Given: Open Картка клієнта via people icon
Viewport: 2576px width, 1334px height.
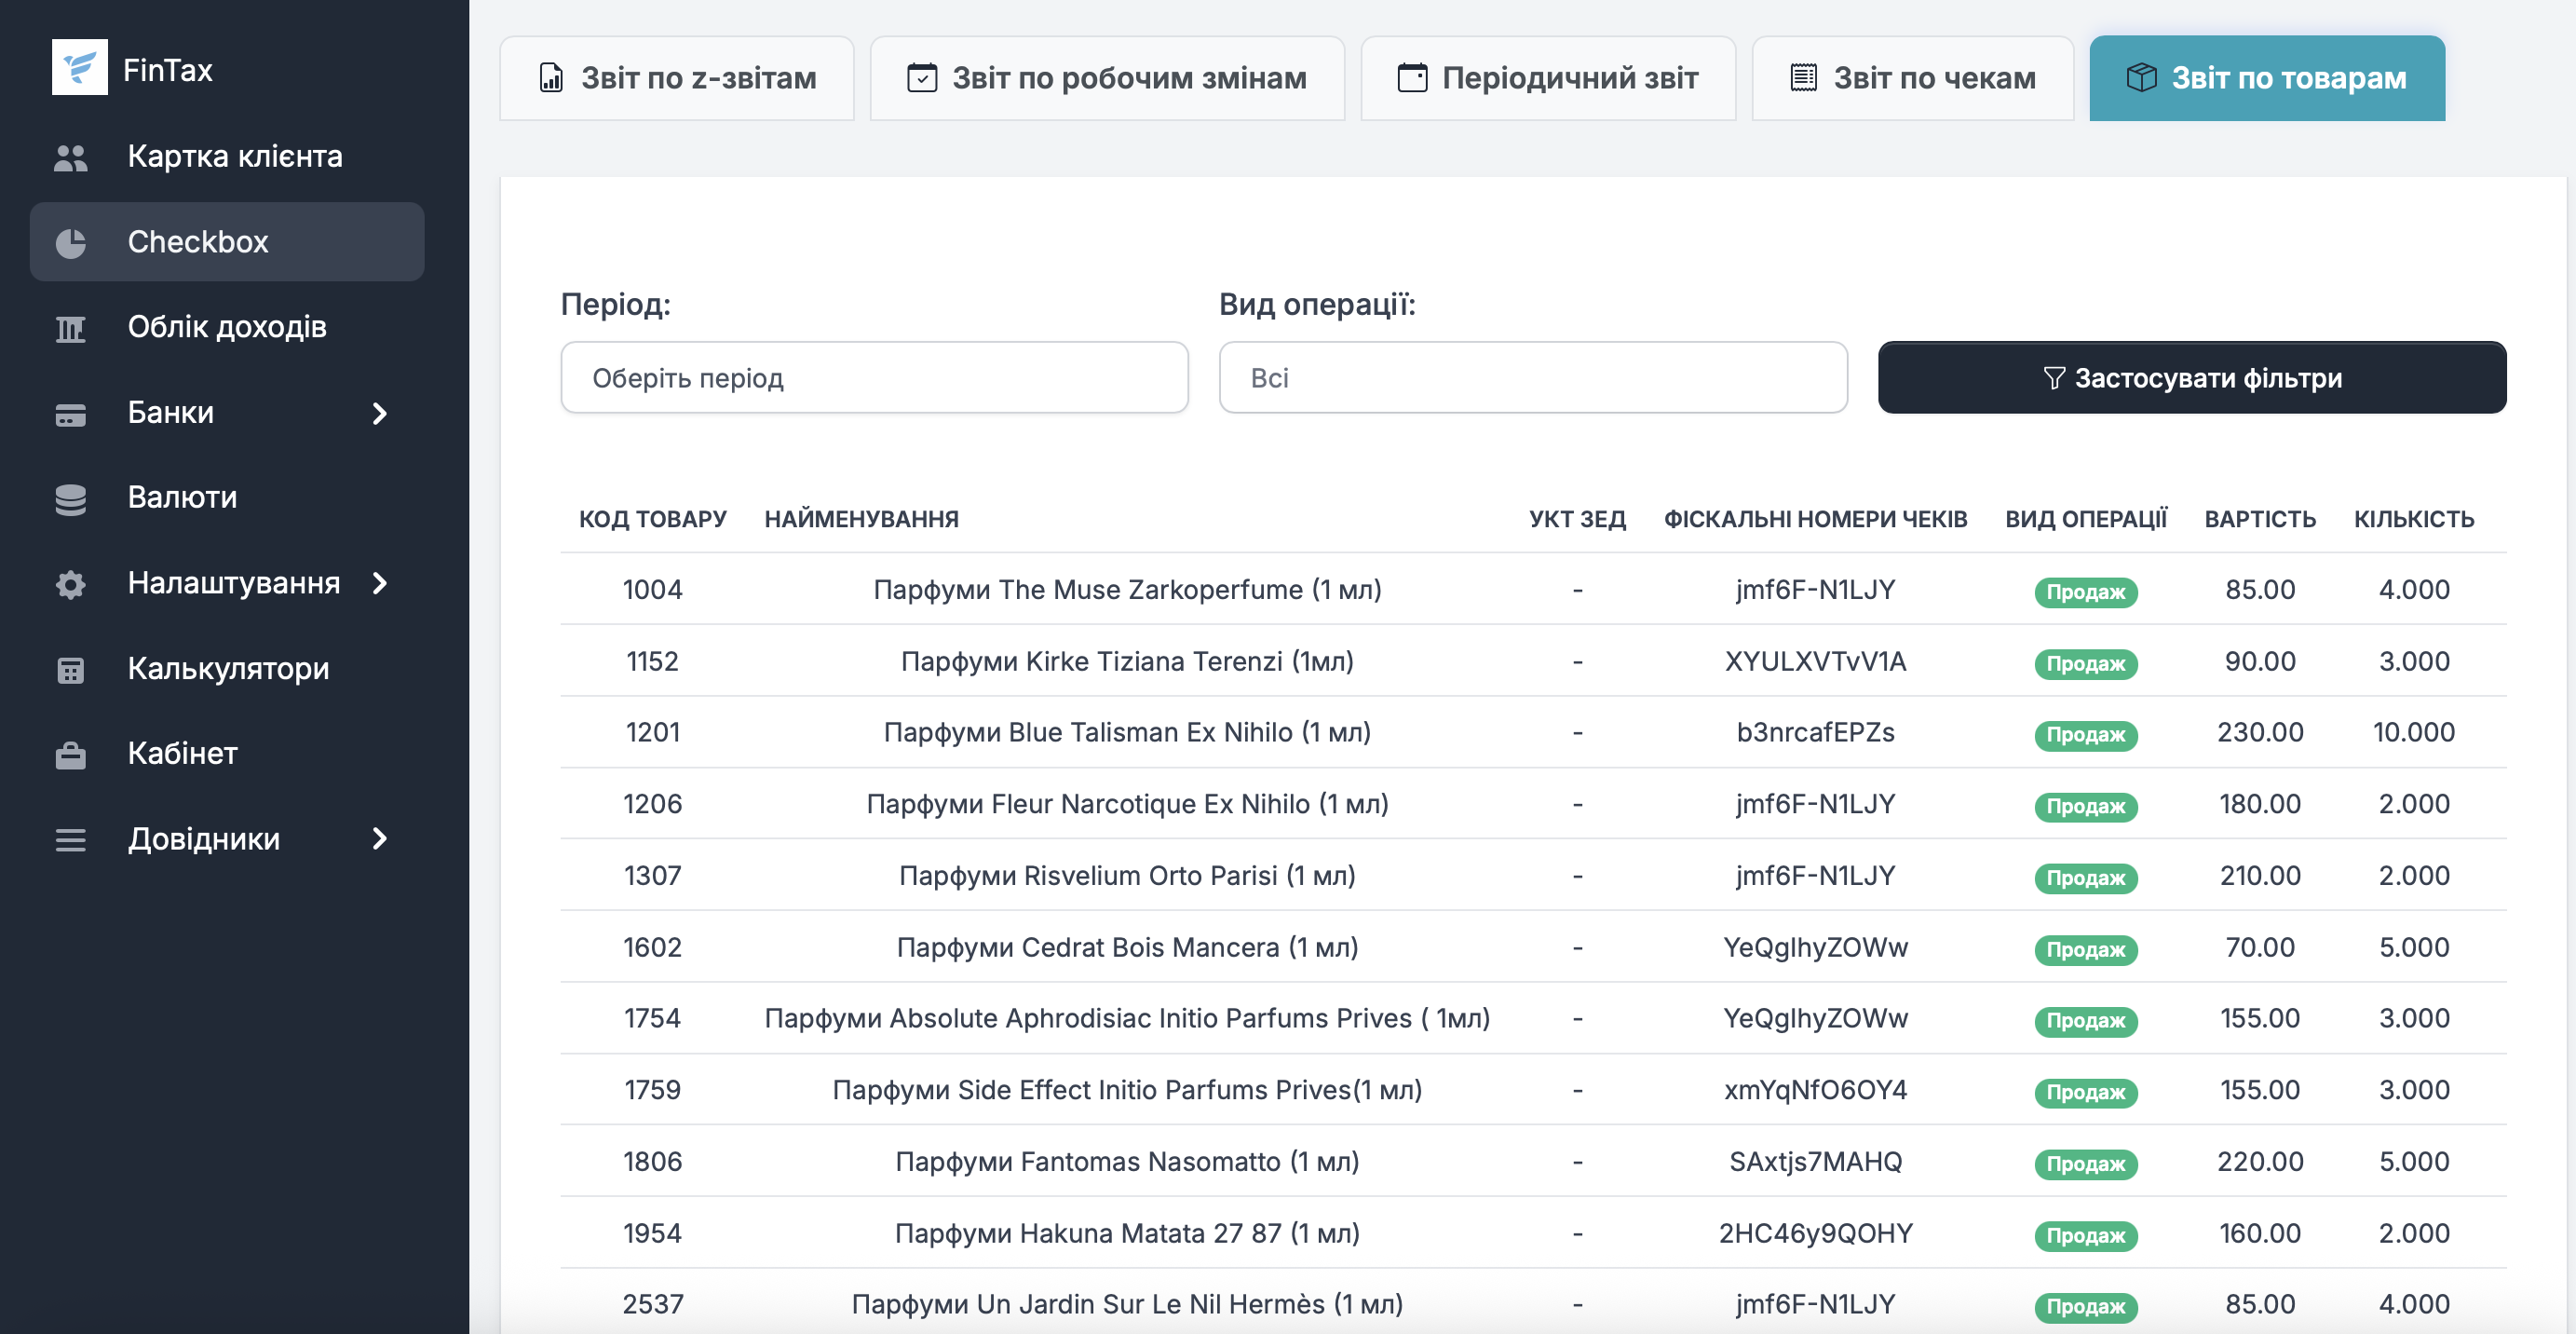Looking at the screenshot, I should [x=70, y=157].
